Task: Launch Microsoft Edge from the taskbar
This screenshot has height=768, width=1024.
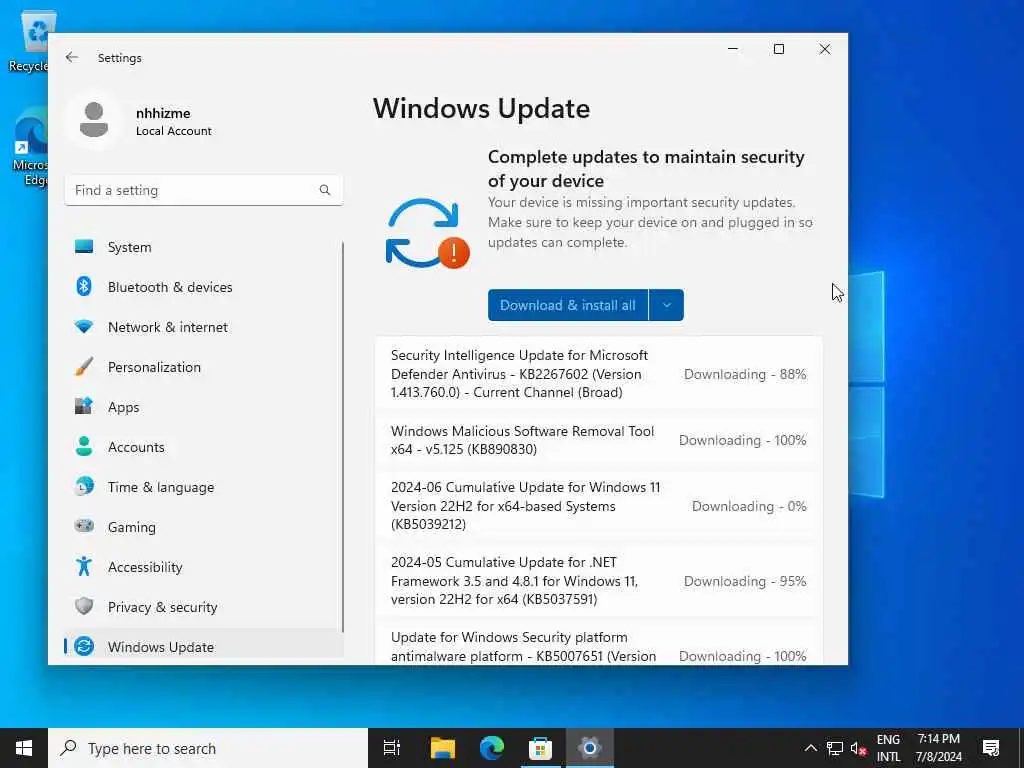Action: (x=492, y=748)
